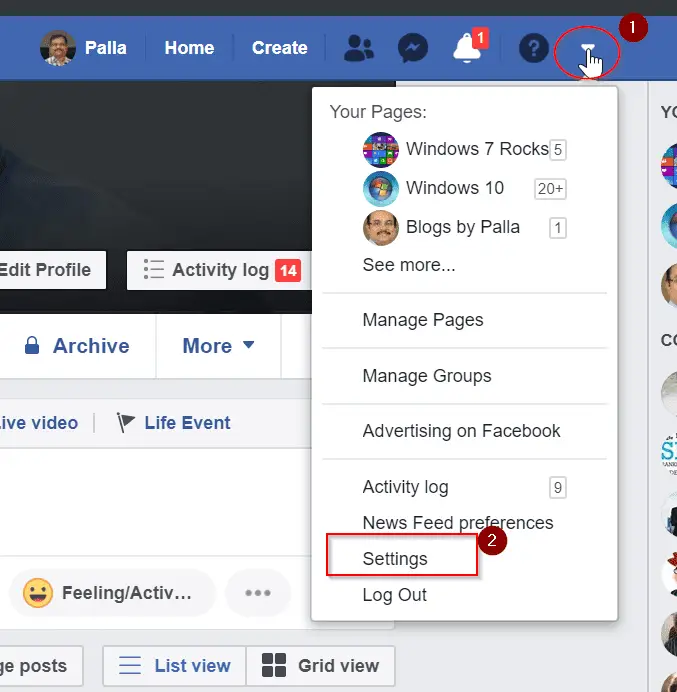This screenshot has height=692, width=677.
Task: Select Windows 7 Rocks page name
Action: [x=477, y=149]
